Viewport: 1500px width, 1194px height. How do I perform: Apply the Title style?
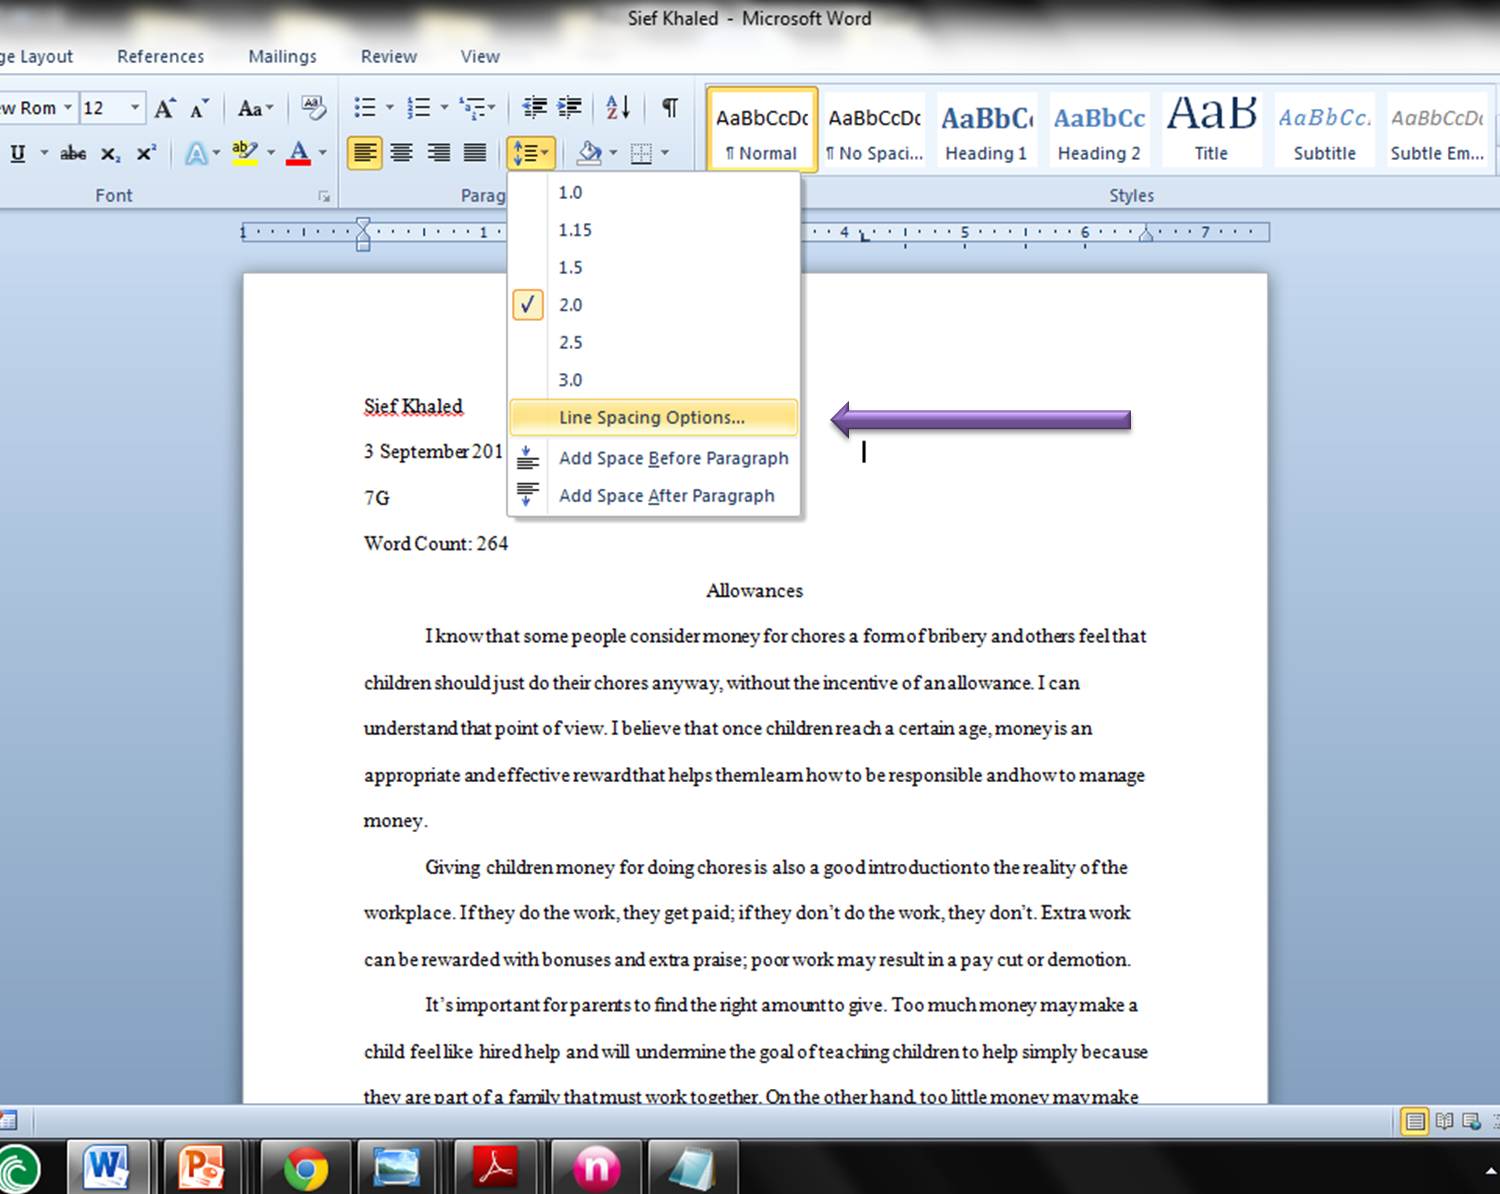(1211, 129)
